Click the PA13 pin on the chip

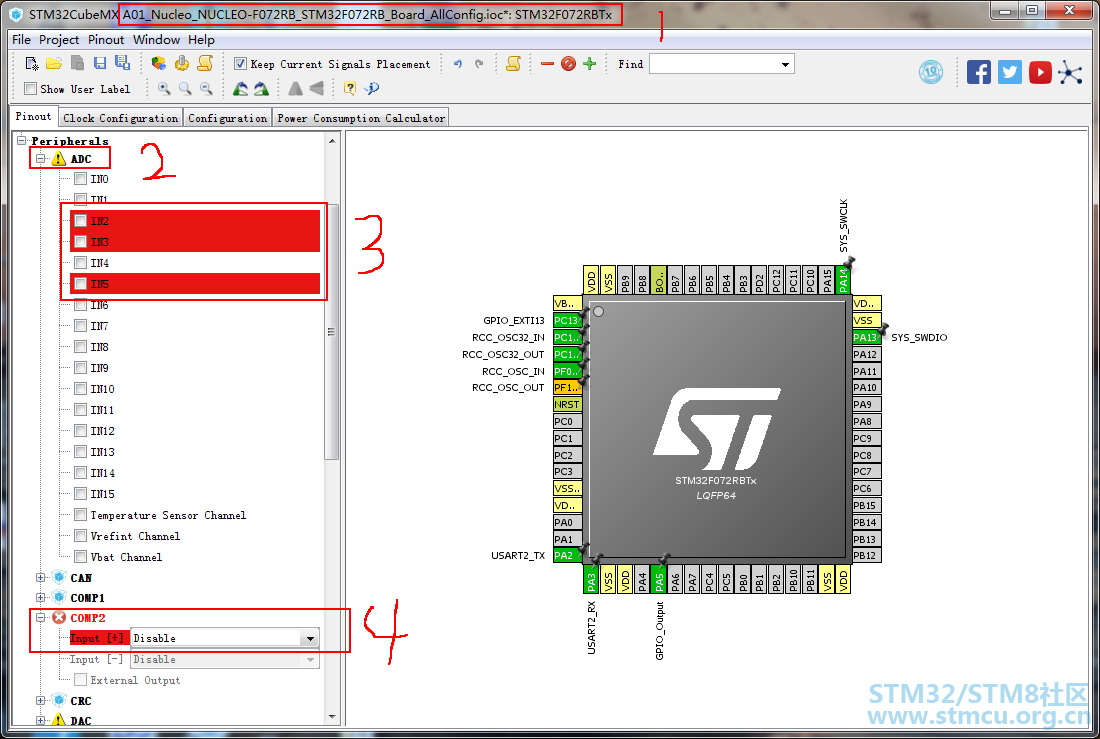866,338
